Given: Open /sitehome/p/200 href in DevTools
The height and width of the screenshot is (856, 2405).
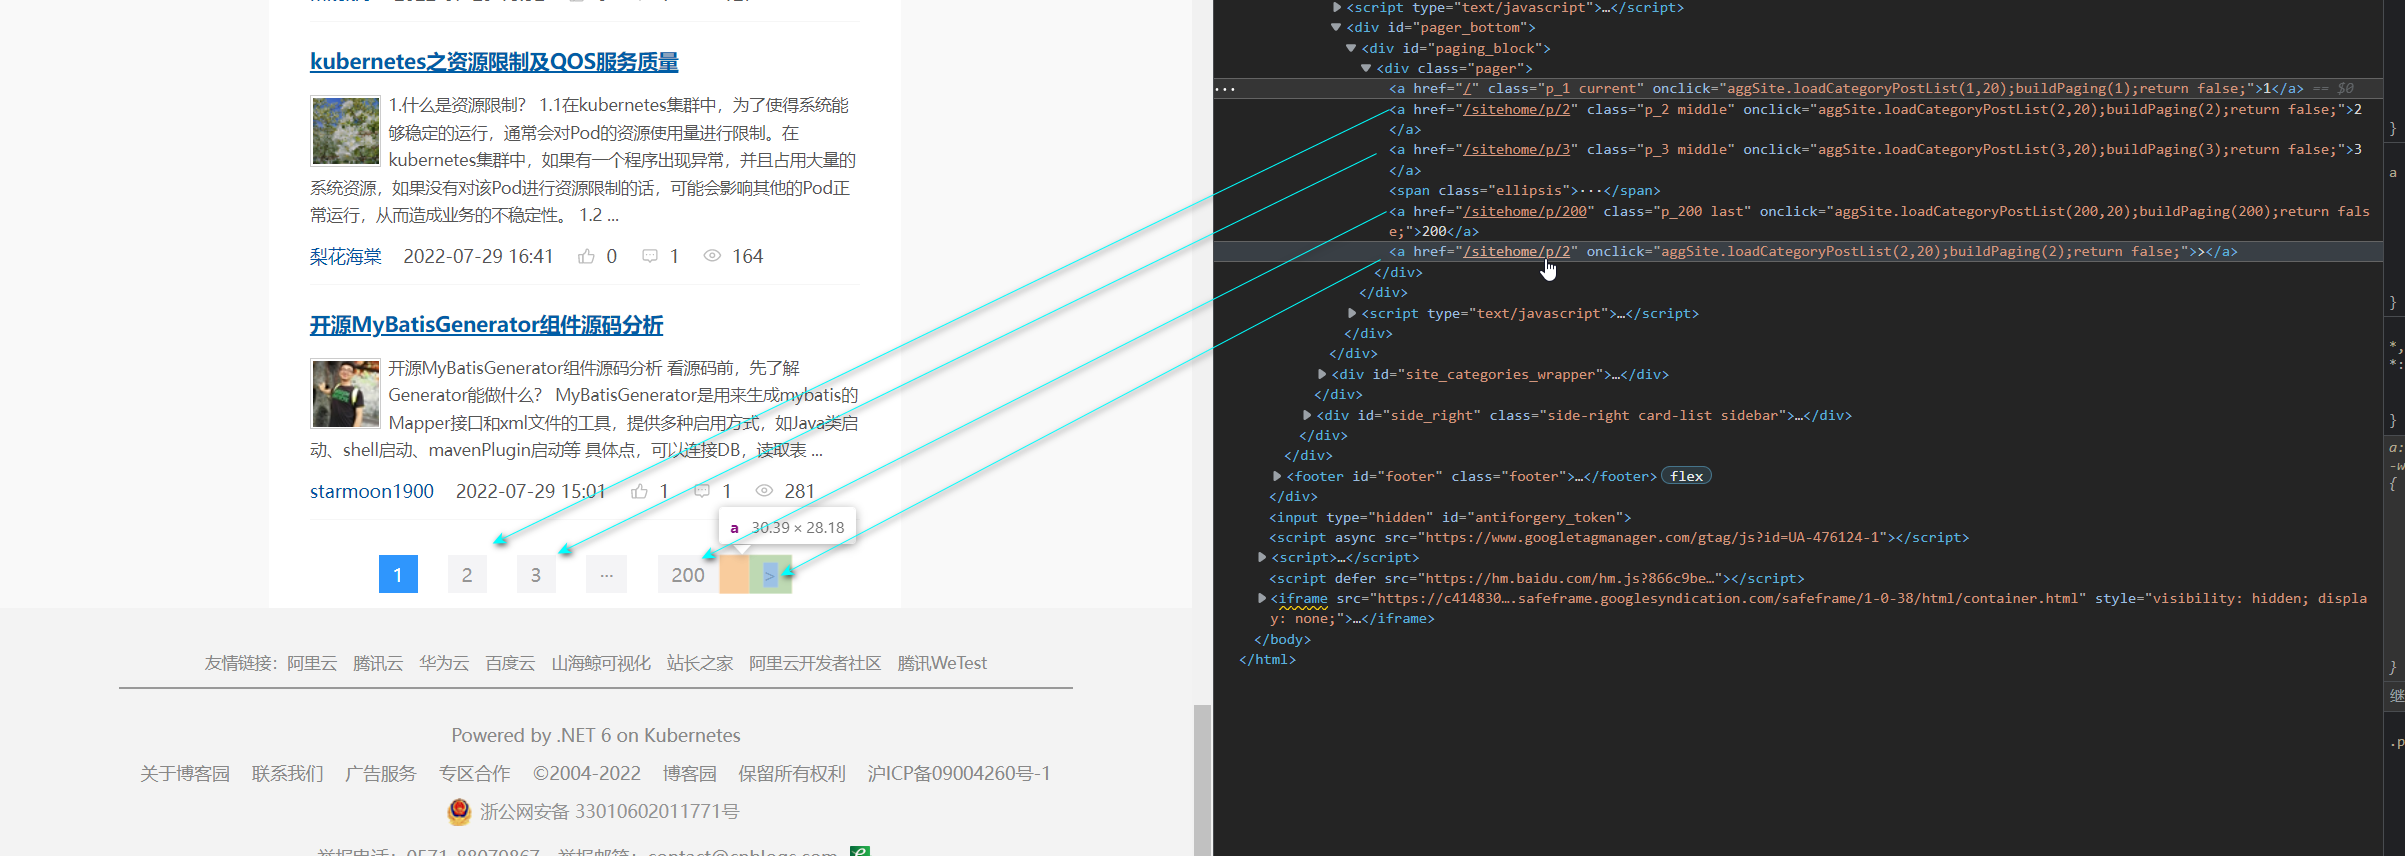Looking at the screenshot, I should (x=1525, y=211).
